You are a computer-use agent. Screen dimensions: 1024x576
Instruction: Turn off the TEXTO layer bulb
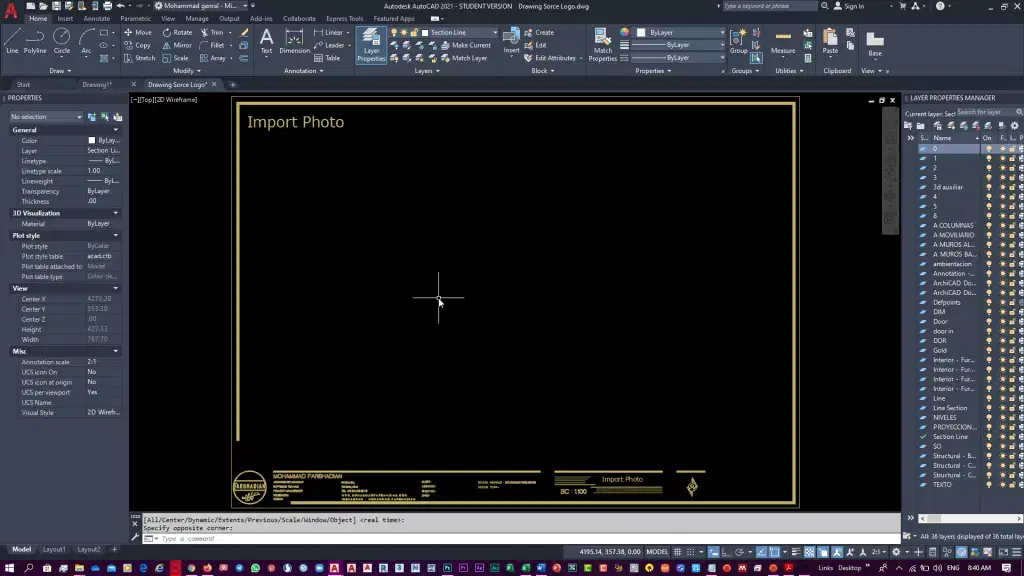[989, 485]
